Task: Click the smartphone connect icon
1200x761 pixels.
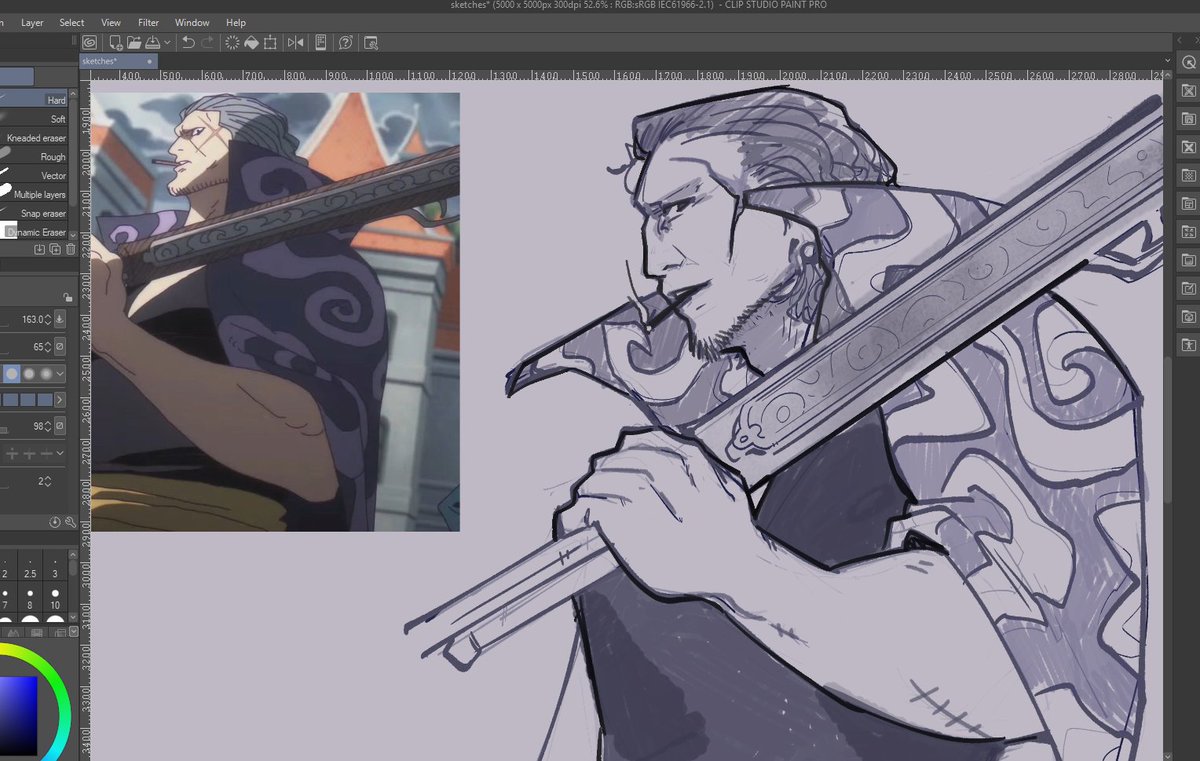Action: (320, 42)
